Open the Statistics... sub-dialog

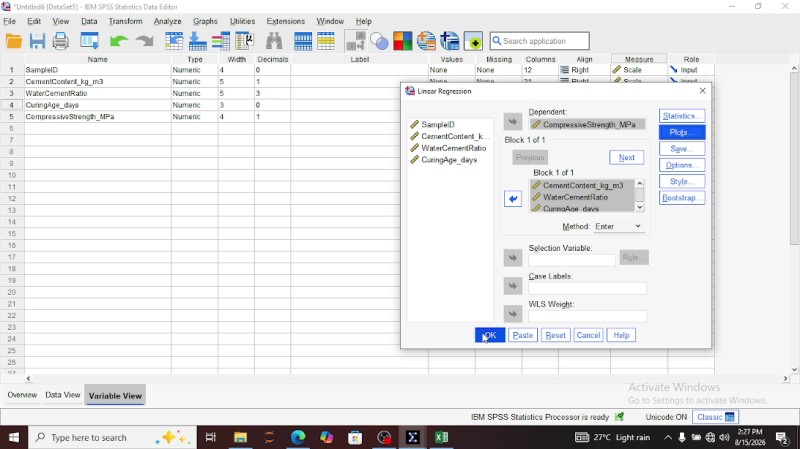[682, 116]
